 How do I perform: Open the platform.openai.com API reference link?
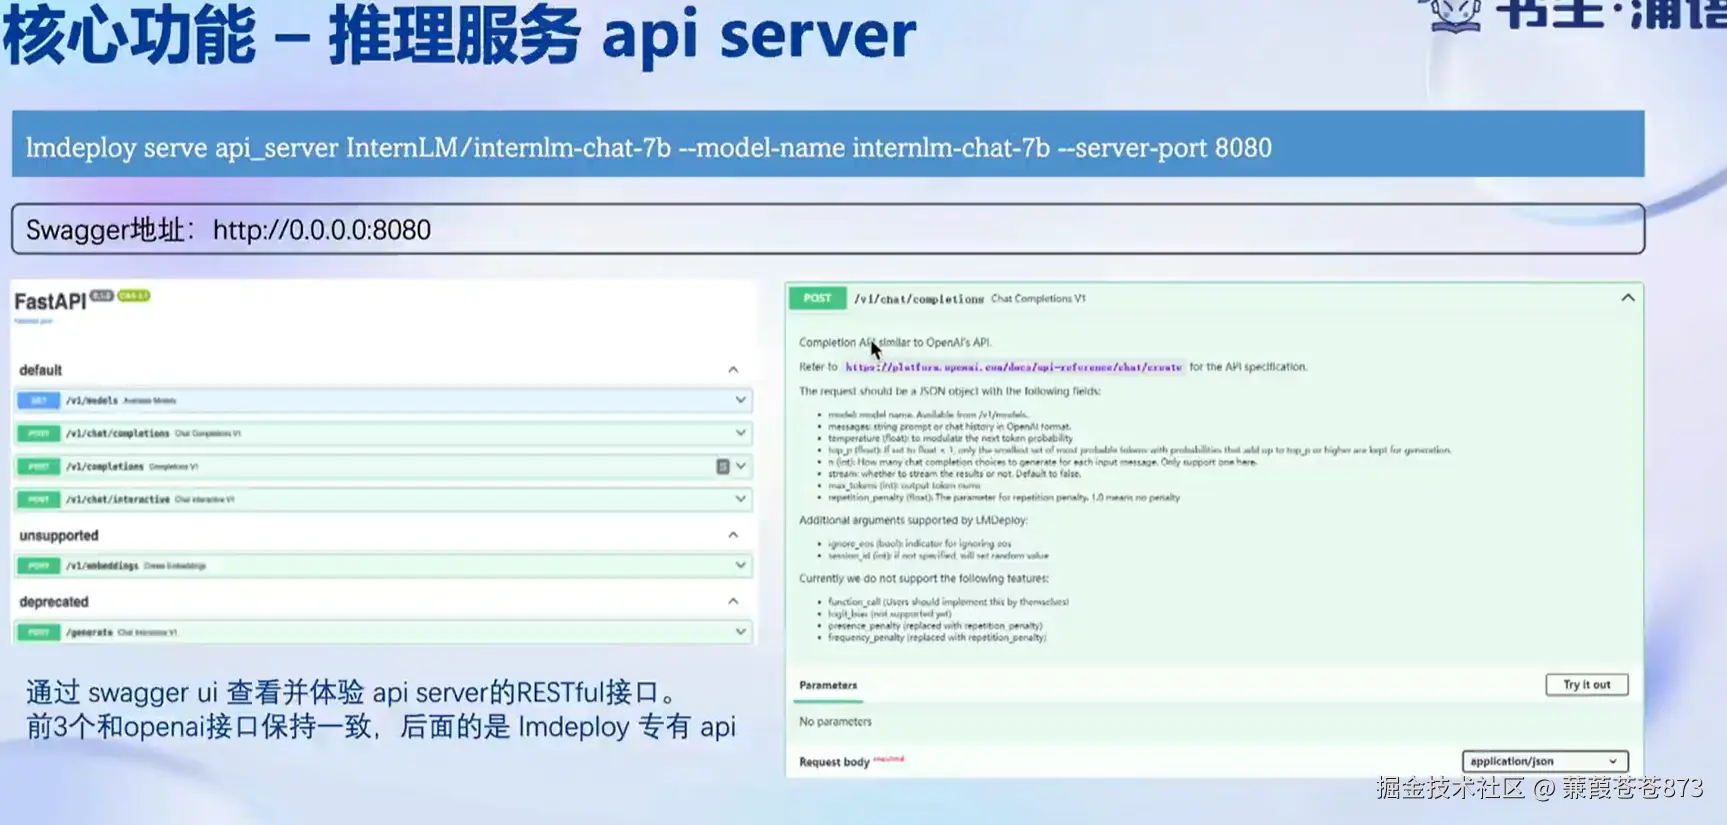coord(1013,367)
